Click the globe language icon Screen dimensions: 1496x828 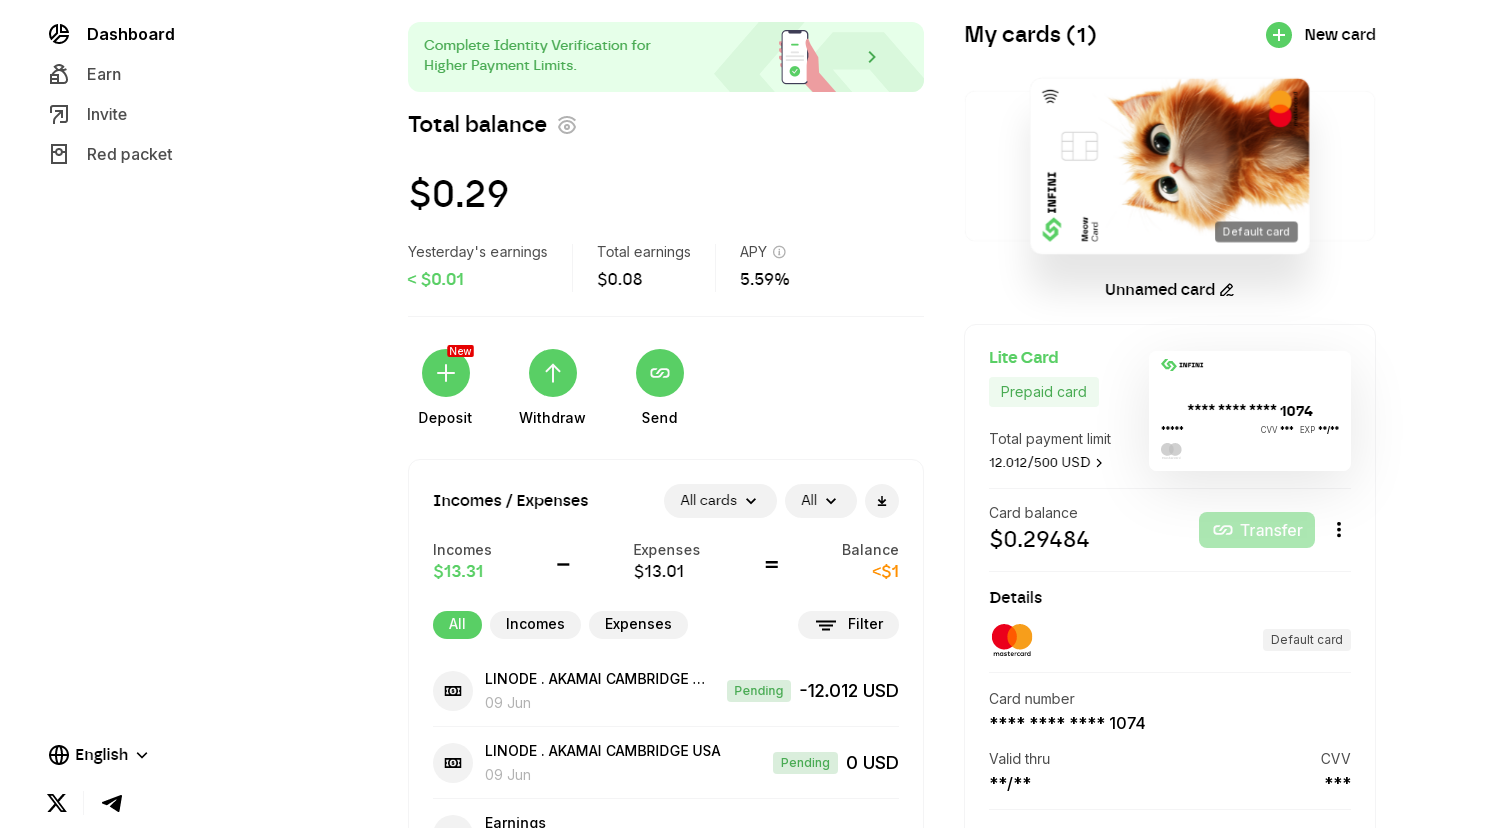click(59, 755)
